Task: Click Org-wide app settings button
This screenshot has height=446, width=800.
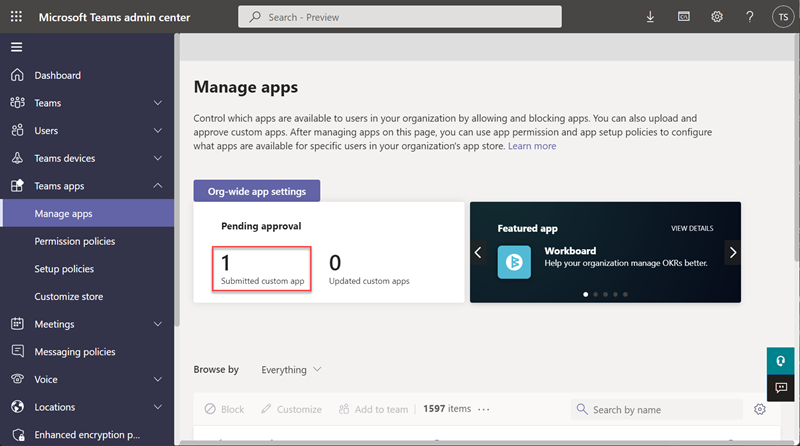Action: tap(257, 191)
